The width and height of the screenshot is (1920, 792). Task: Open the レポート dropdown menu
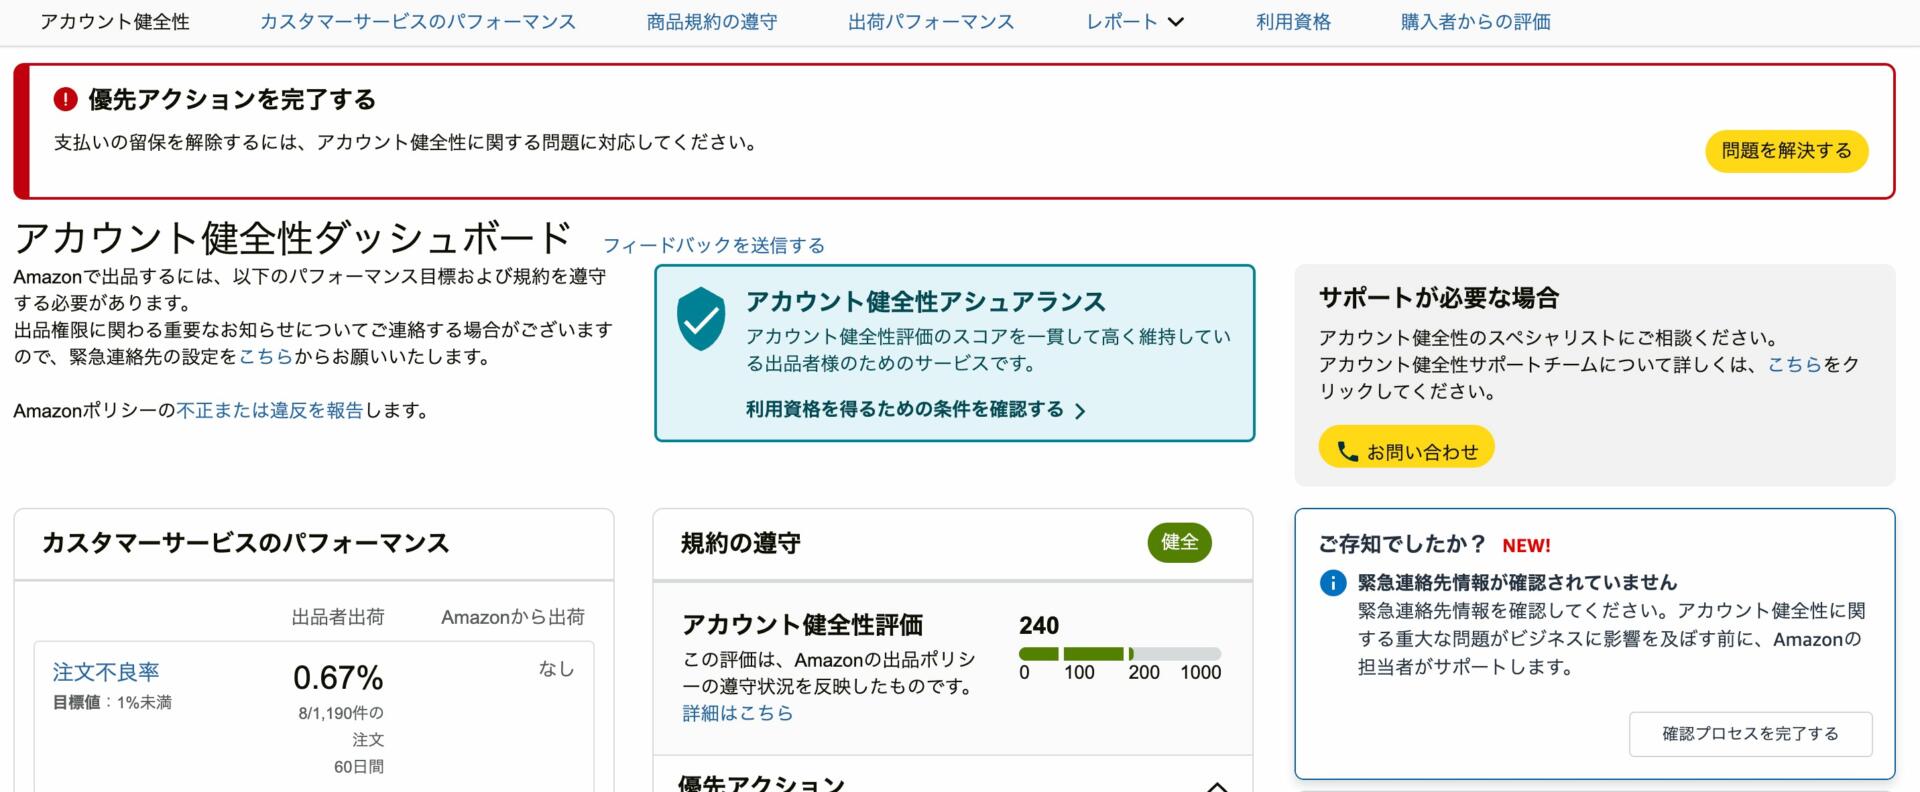point(1134,22)
